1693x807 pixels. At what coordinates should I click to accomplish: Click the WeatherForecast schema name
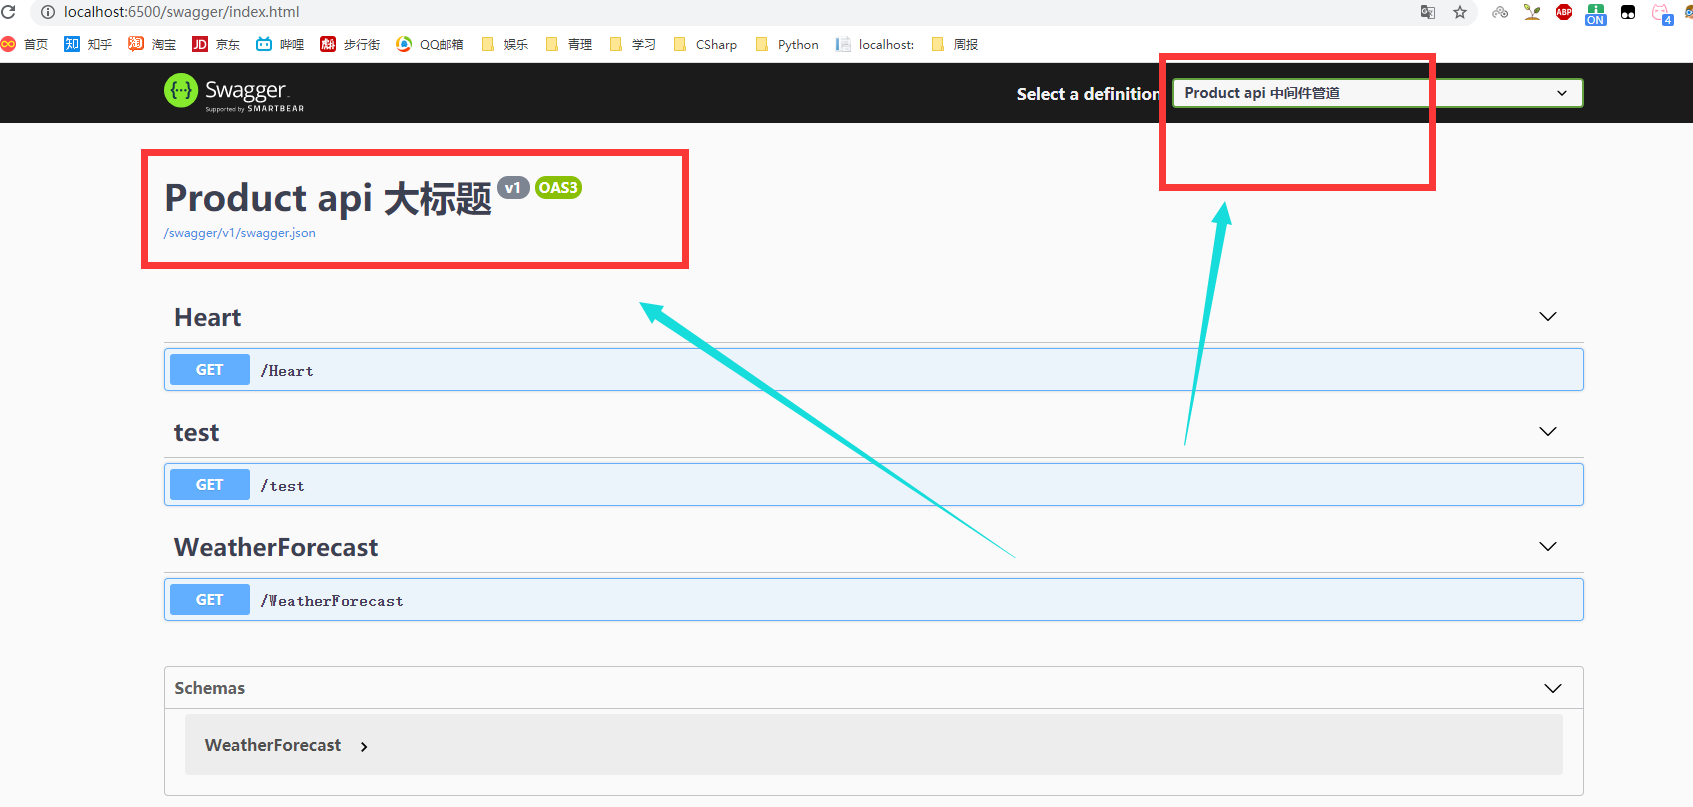273,745
